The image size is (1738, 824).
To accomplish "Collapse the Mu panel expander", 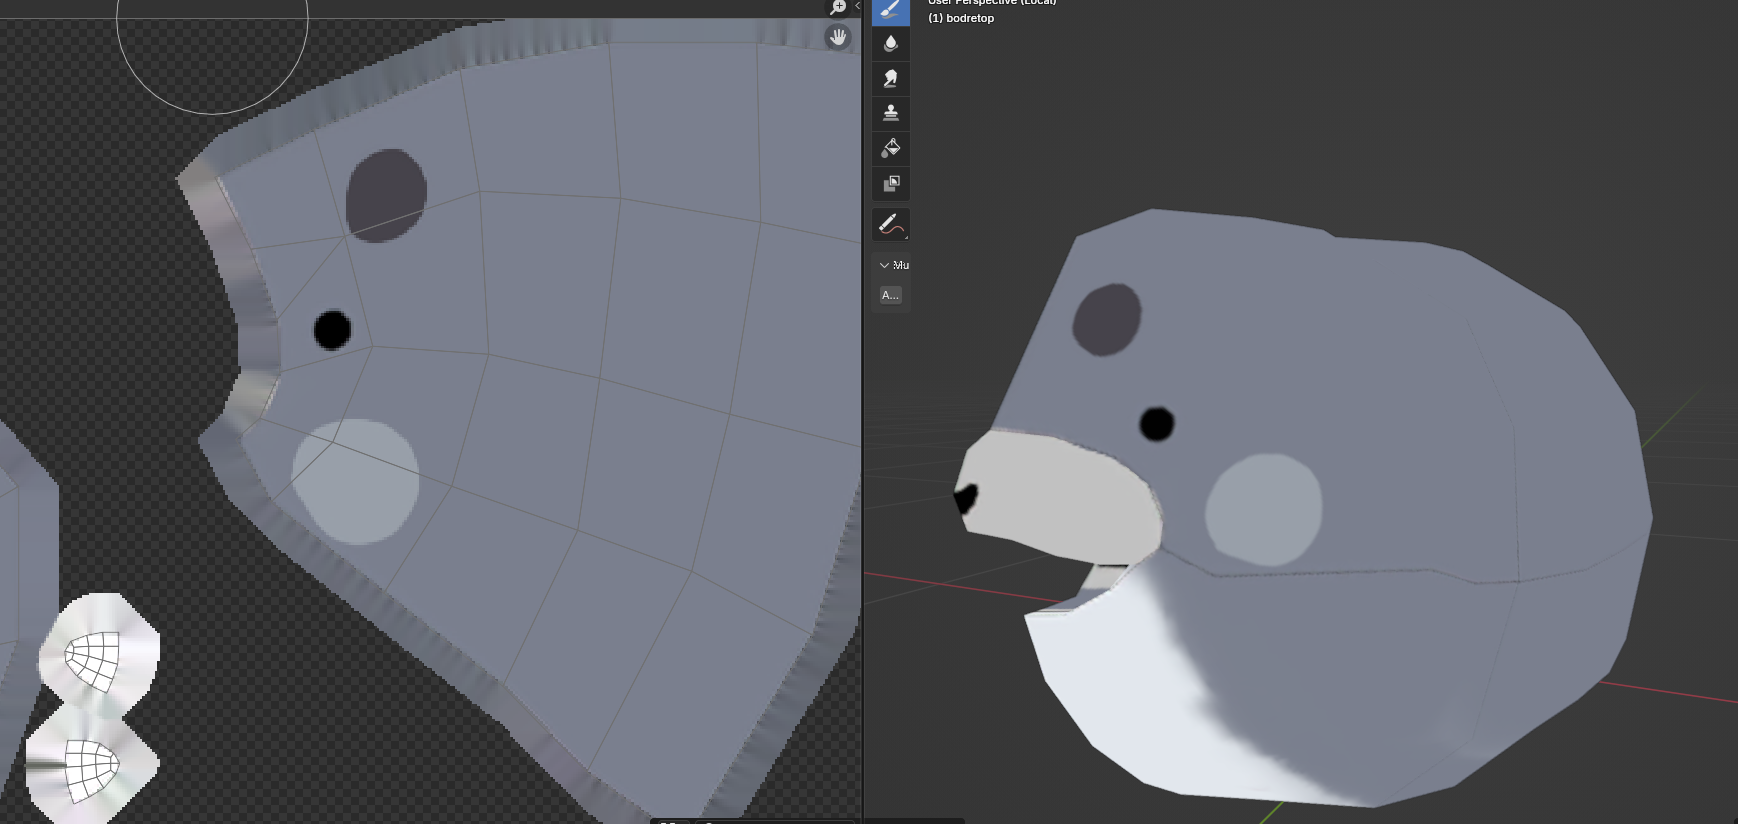I will click(x=884, y=265).
